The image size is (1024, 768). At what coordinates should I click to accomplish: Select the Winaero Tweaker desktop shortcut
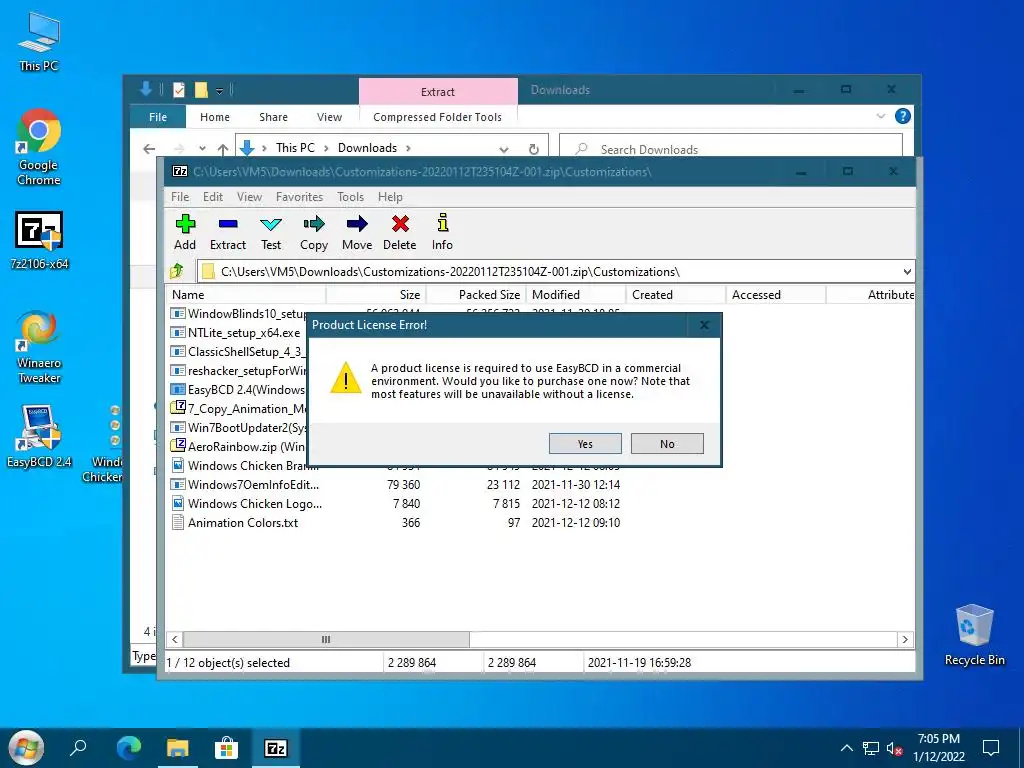pos(39,347)
